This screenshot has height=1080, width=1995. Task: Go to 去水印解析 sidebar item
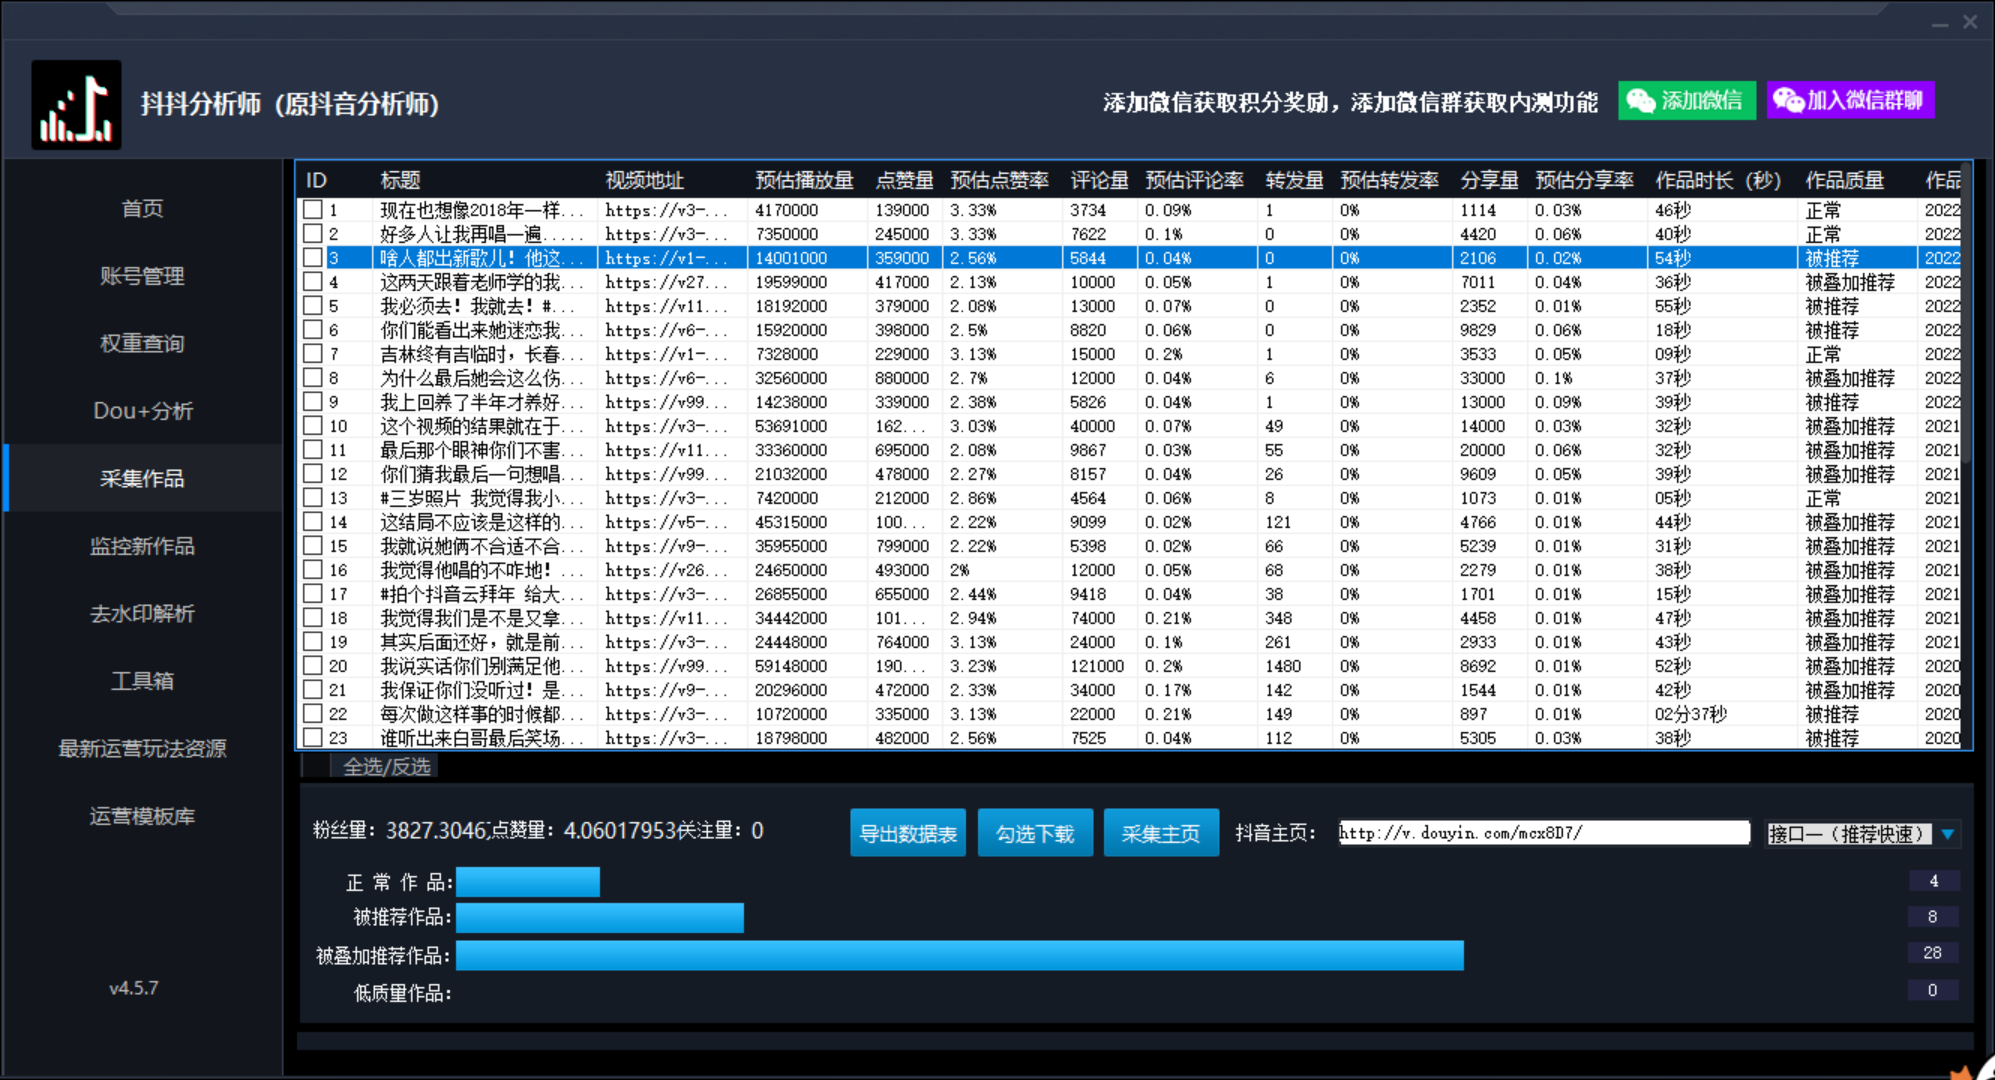[143, 613]
